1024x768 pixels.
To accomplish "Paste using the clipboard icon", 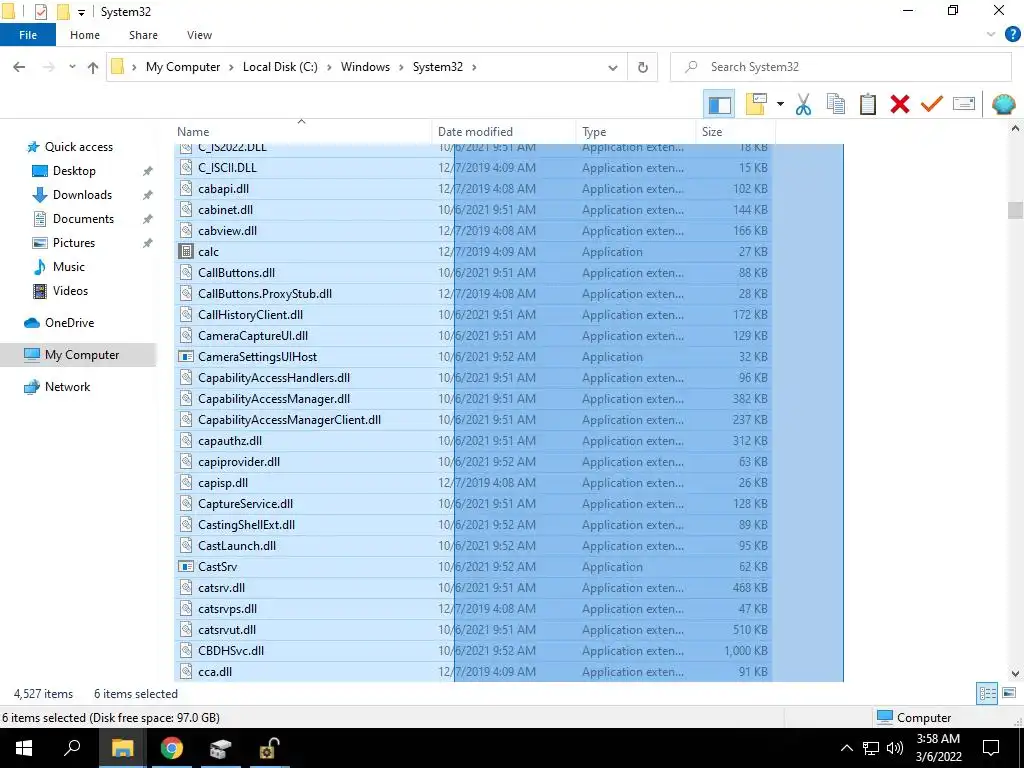I will [867, 104].
